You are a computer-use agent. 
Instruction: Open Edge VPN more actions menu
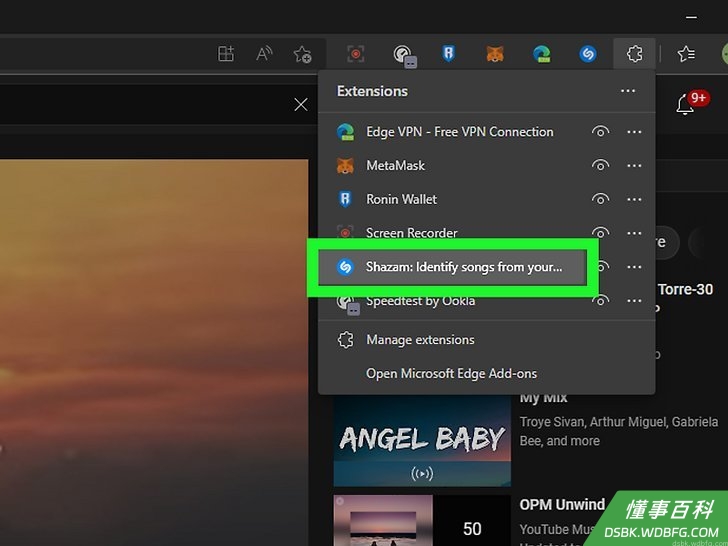[x=634, y=132]
